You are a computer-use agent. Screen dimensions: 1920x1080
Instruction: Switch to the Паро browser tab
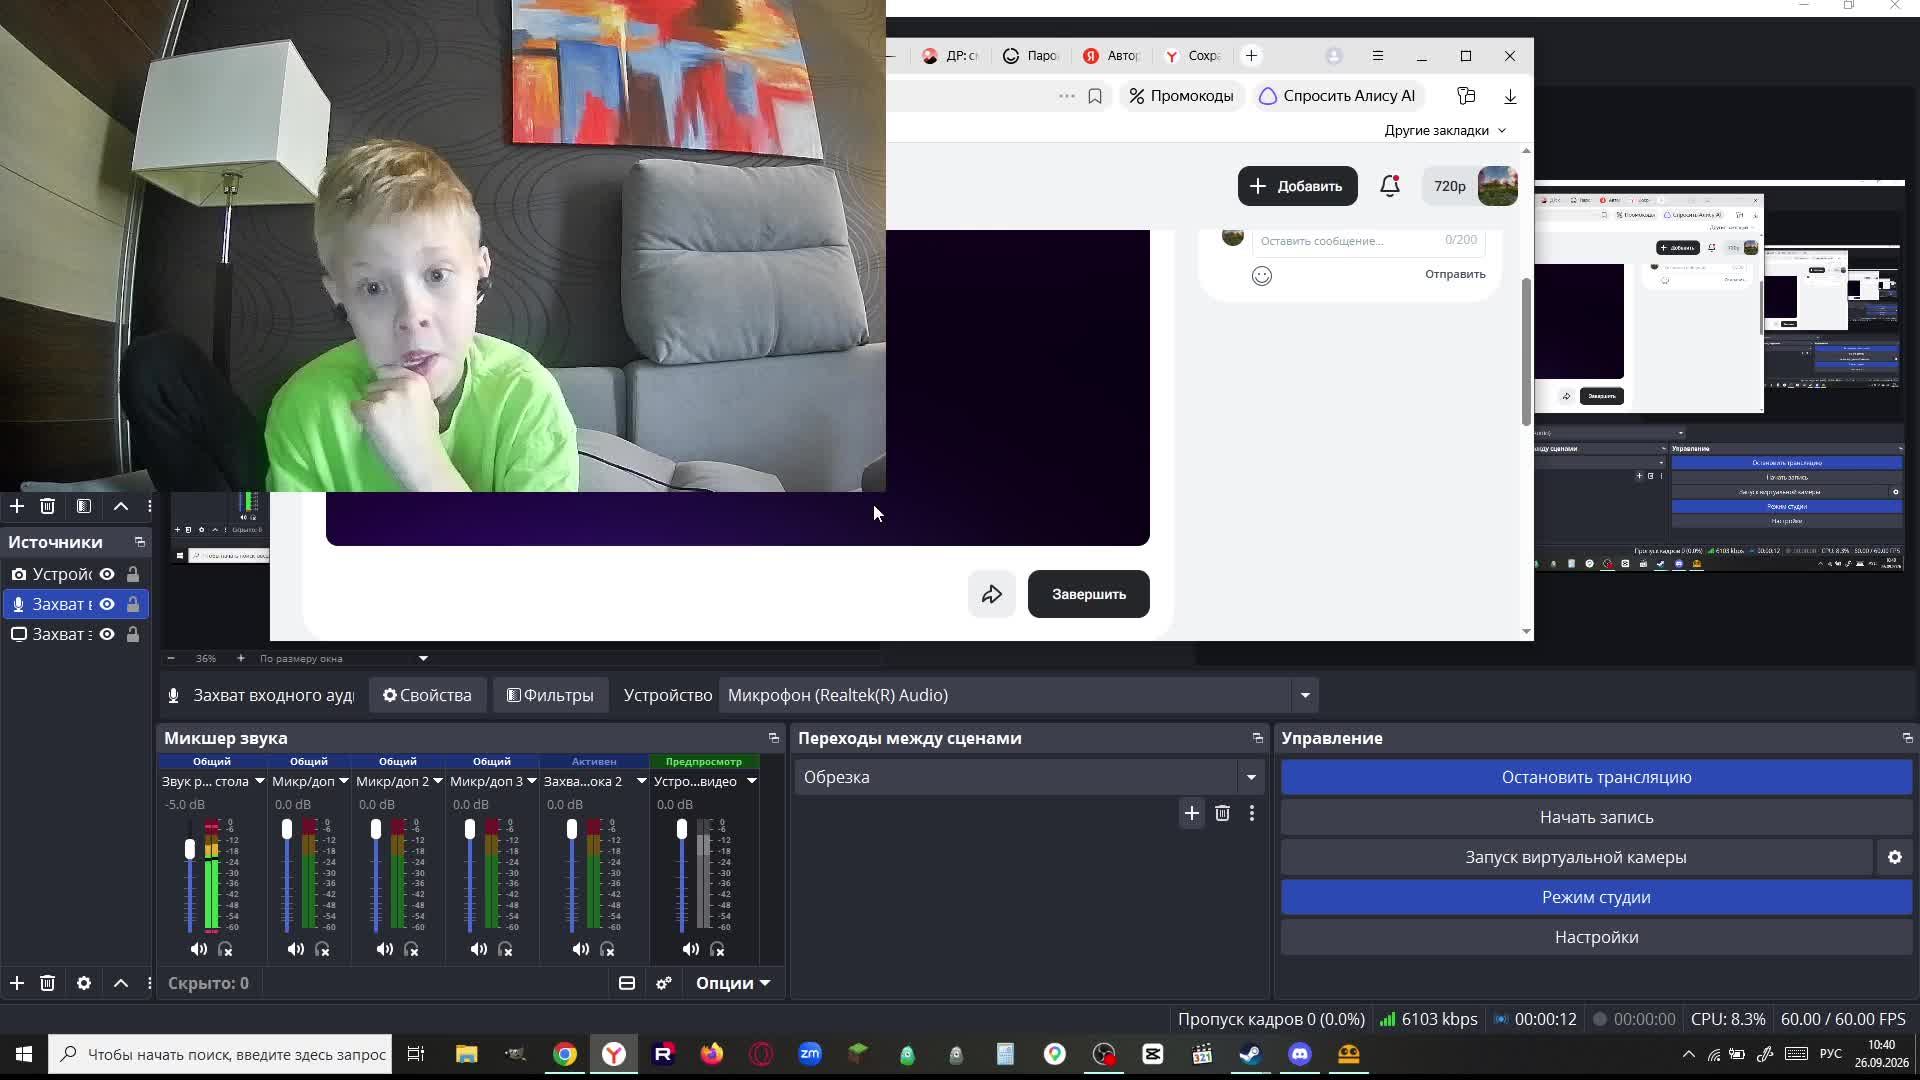(1031, 56)
